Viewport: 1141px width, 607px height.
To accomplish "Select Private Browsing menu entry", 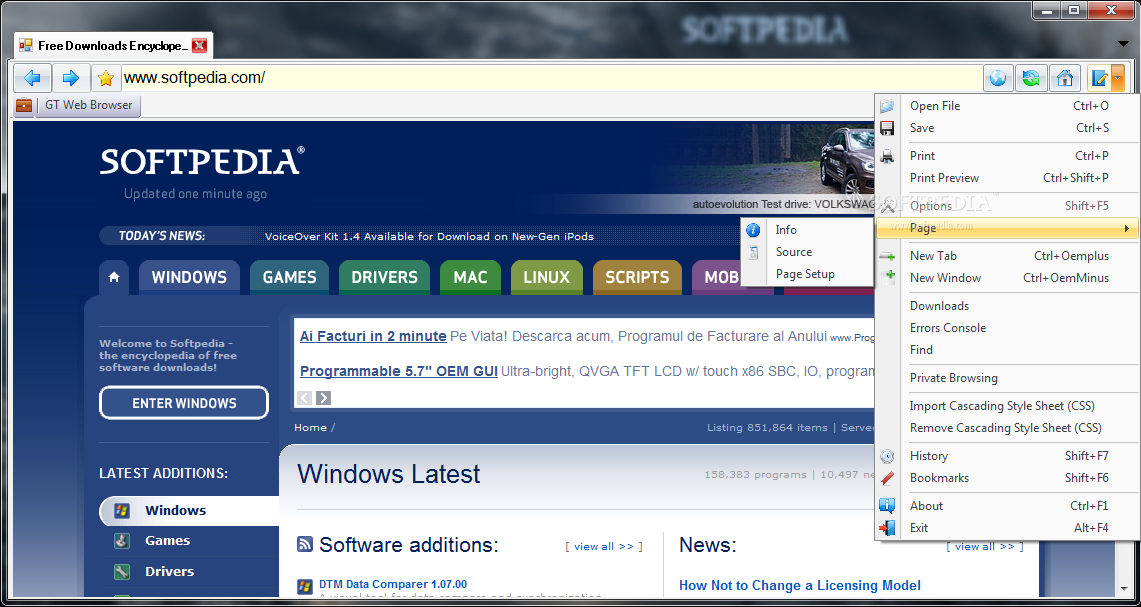I will pyautogui.click(x=1007, y=378).
